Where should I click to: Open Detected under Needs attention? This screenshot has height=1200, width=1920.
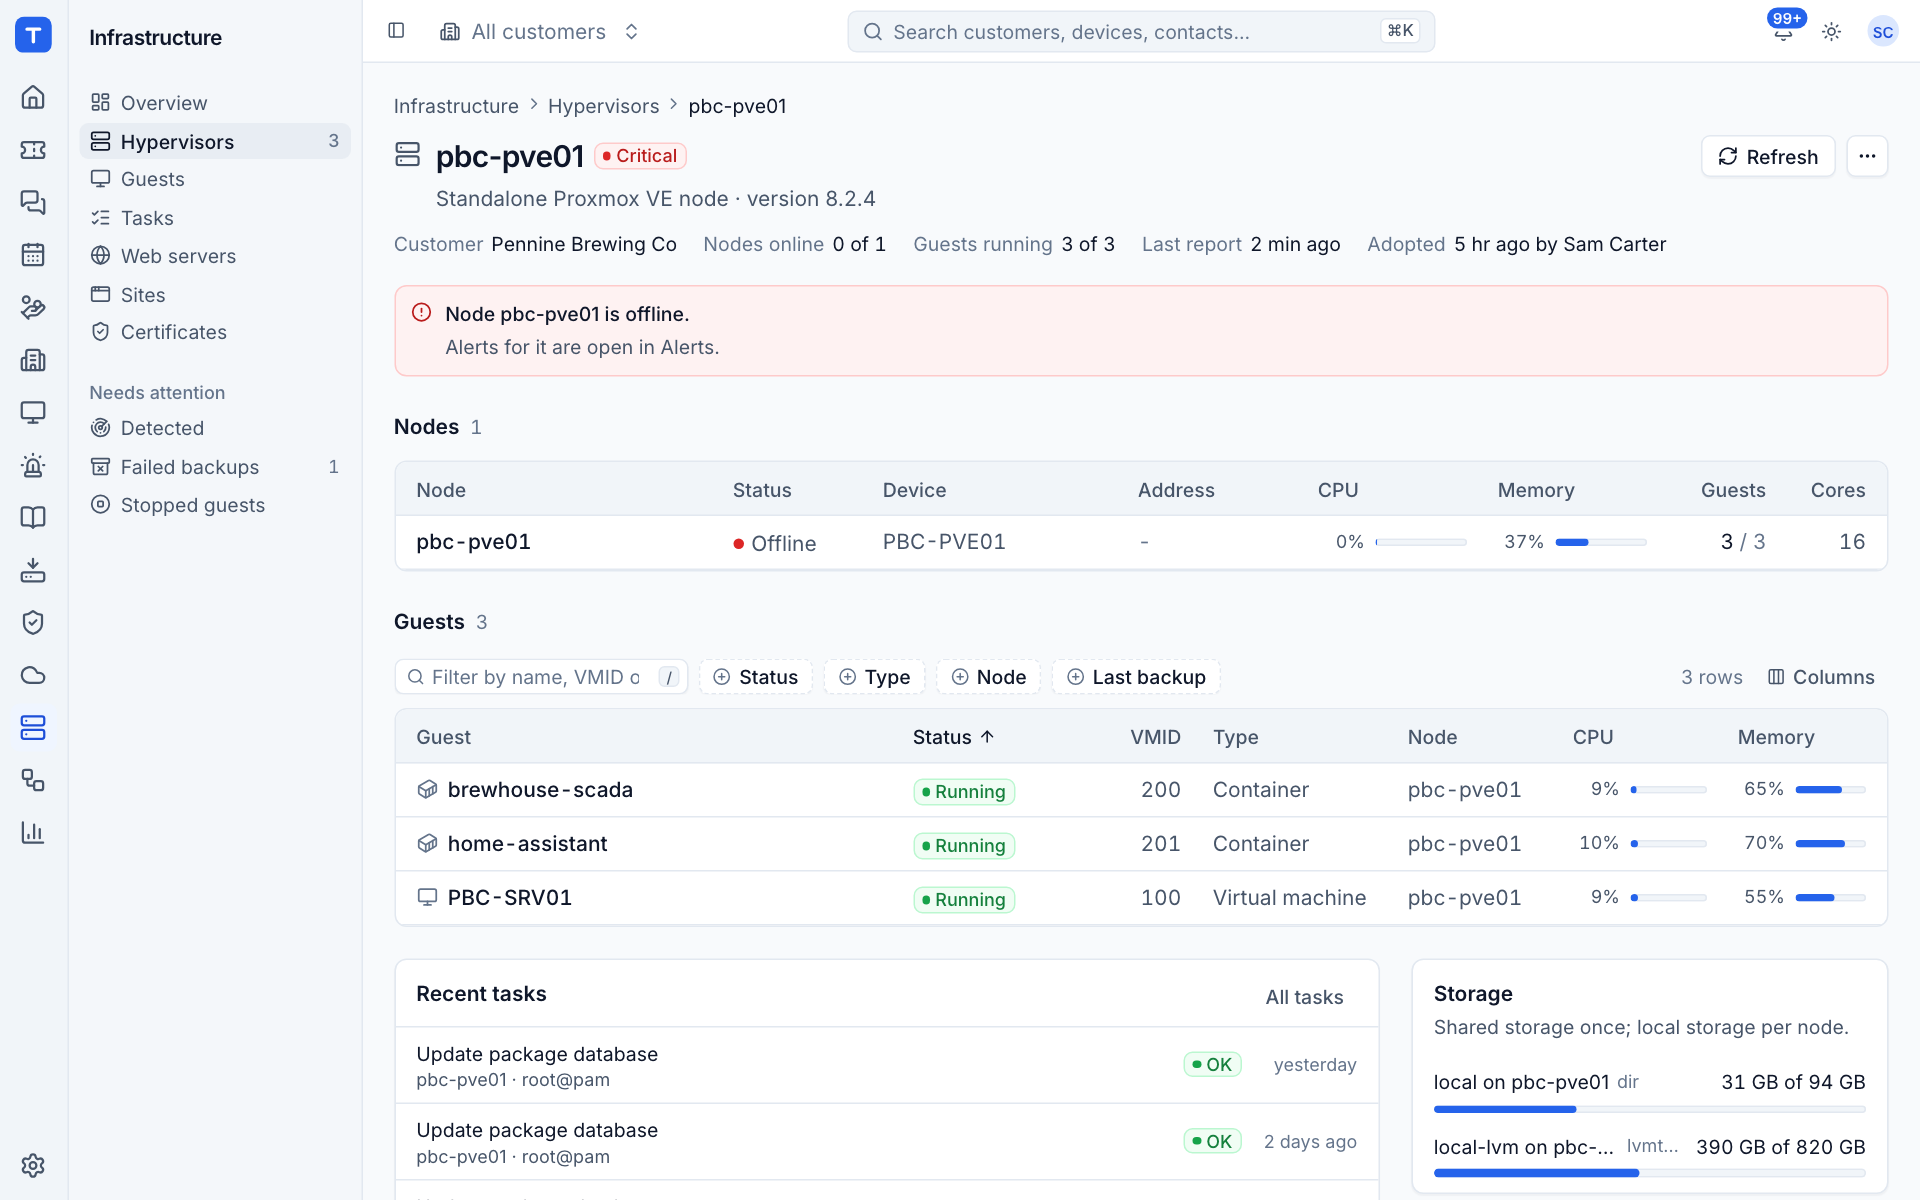click(215, 428)
